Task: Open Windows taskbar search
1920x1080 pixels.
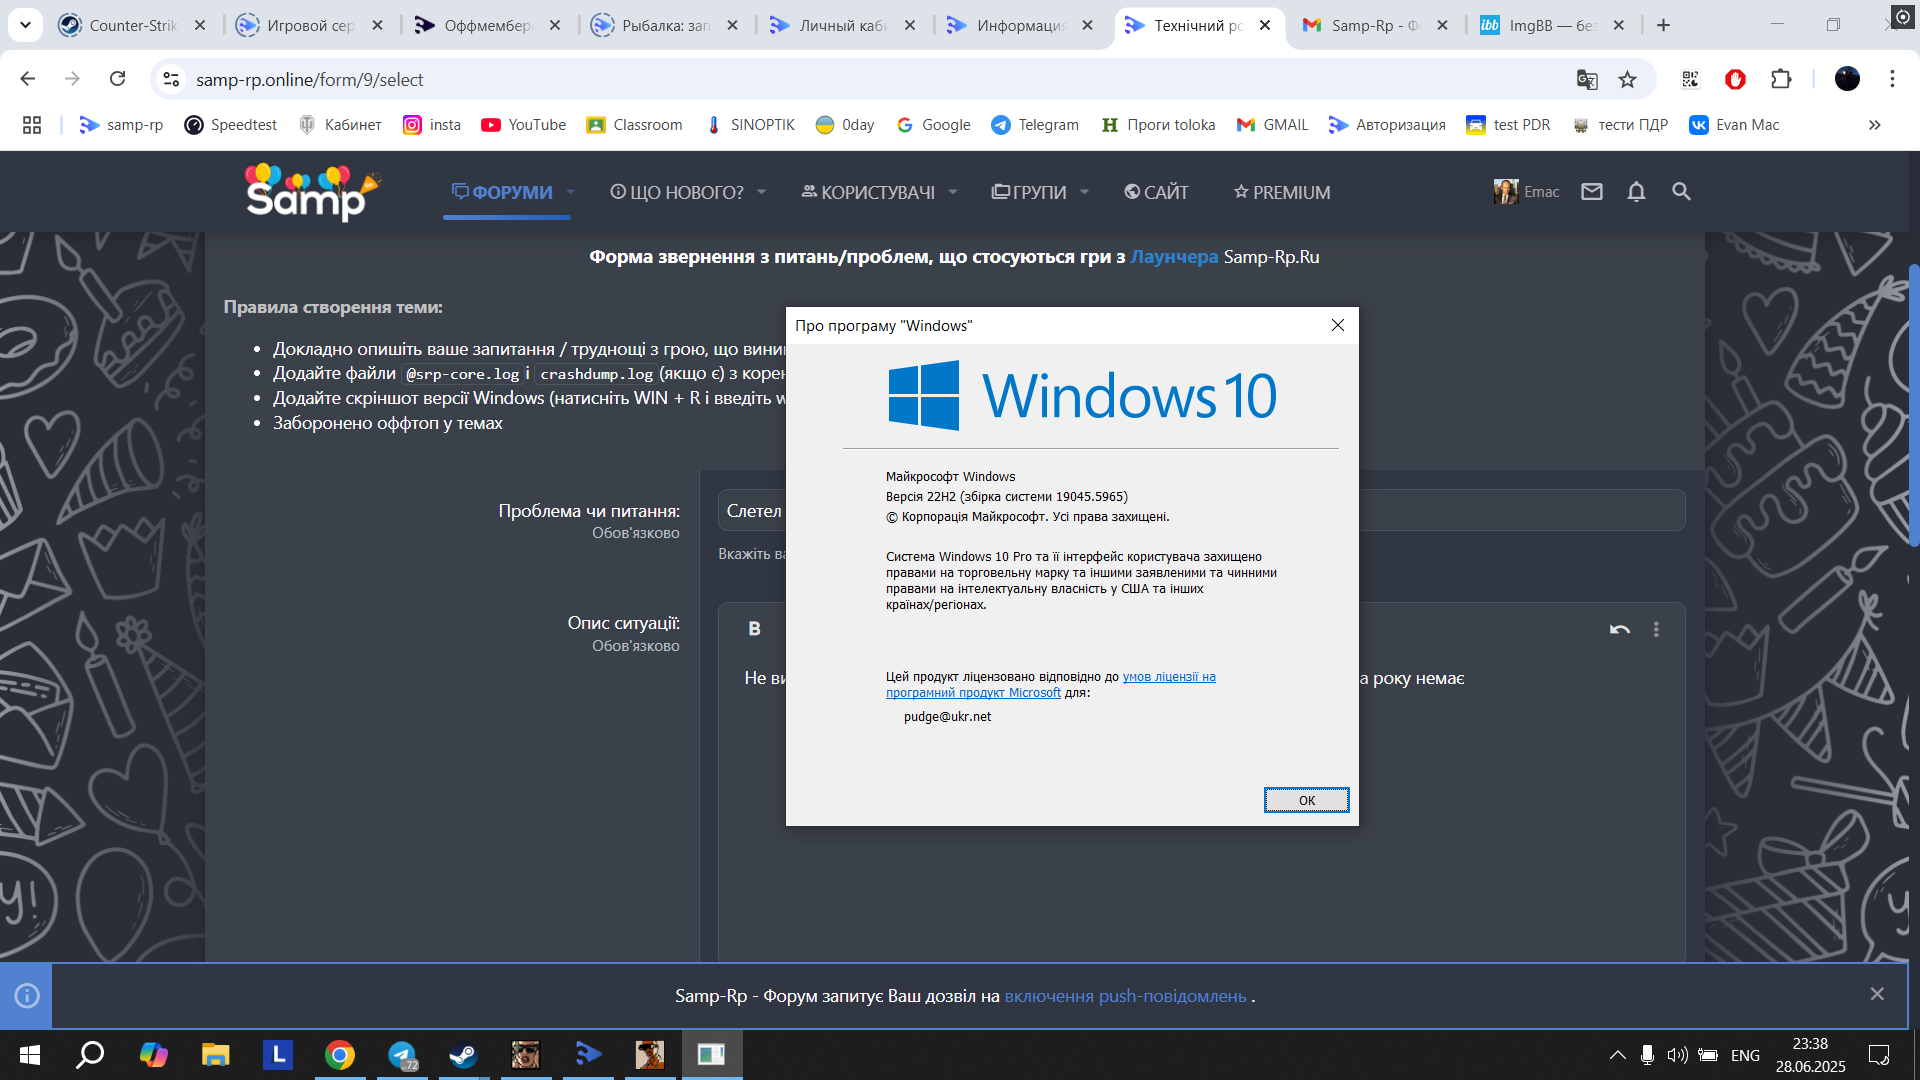Action: (x=91, y=1055)
